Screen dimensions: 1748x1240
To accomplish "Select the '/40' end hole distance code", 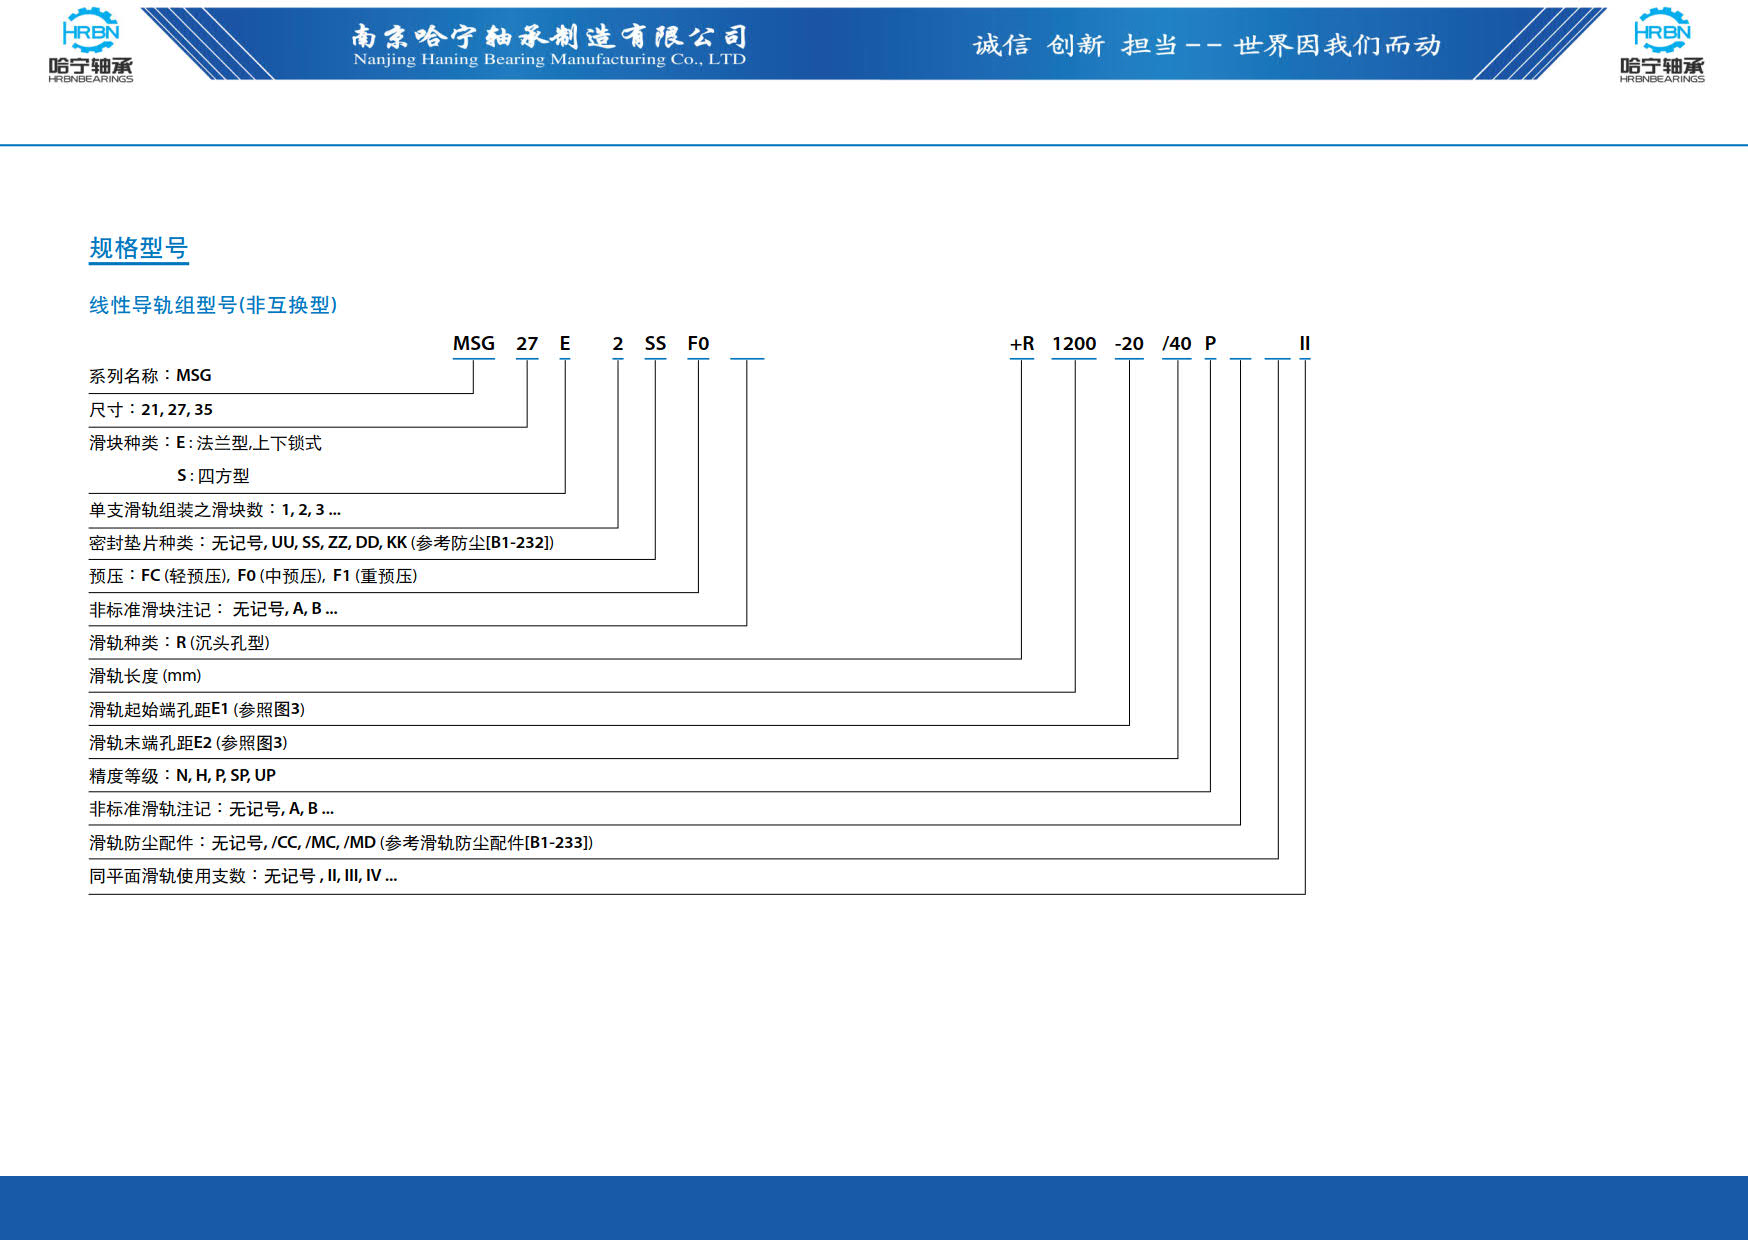I will tap(1177, 344).
